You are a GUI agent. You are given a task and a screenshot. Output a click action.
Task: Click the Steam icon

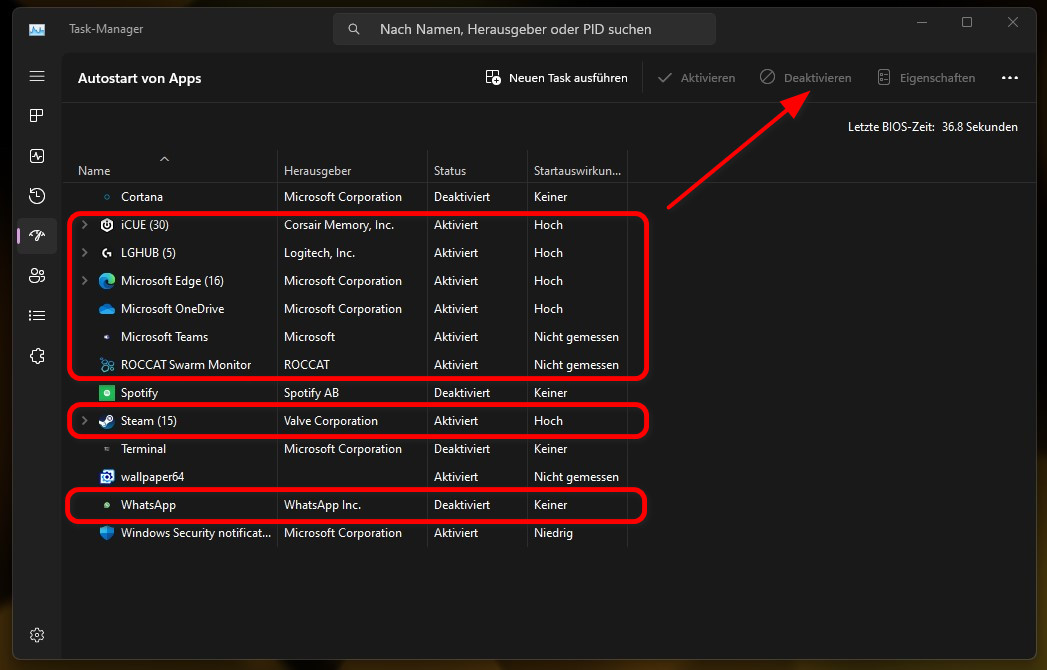pyautogui.click(x=107, y=421)
